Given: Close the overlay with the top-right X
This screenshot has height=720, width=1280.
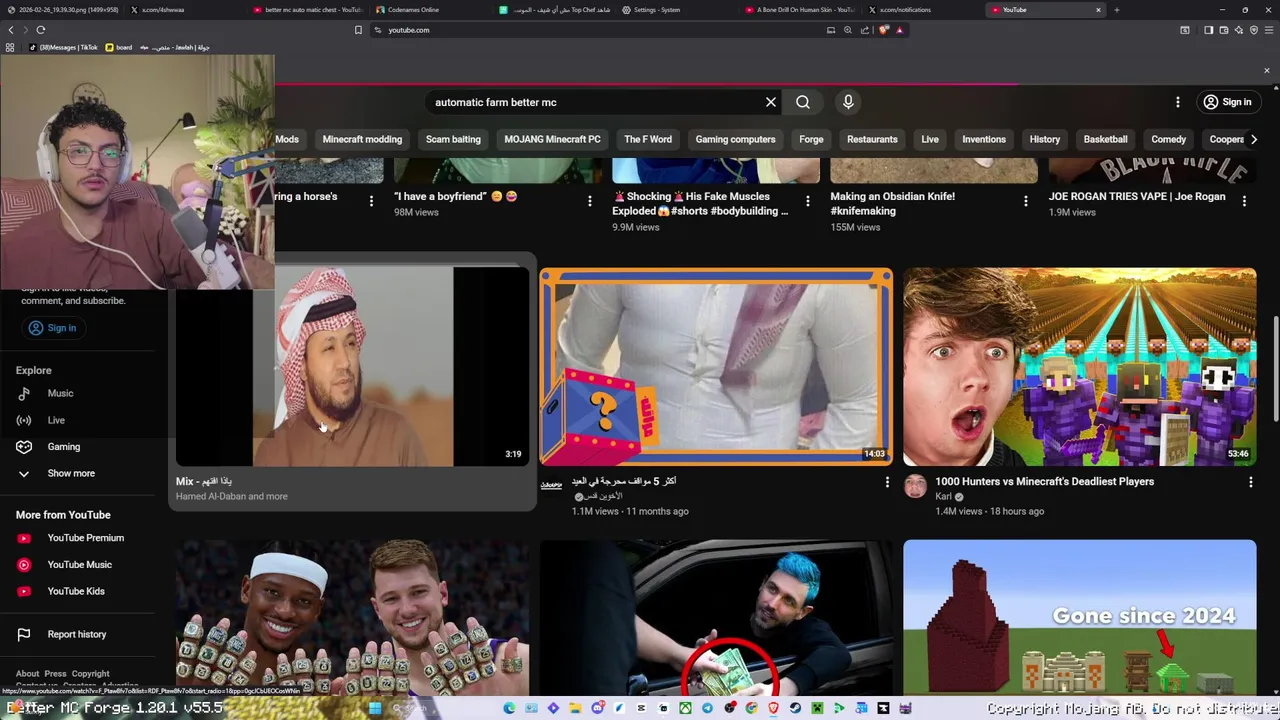Looking at the screenshot, I should 1266,71.
